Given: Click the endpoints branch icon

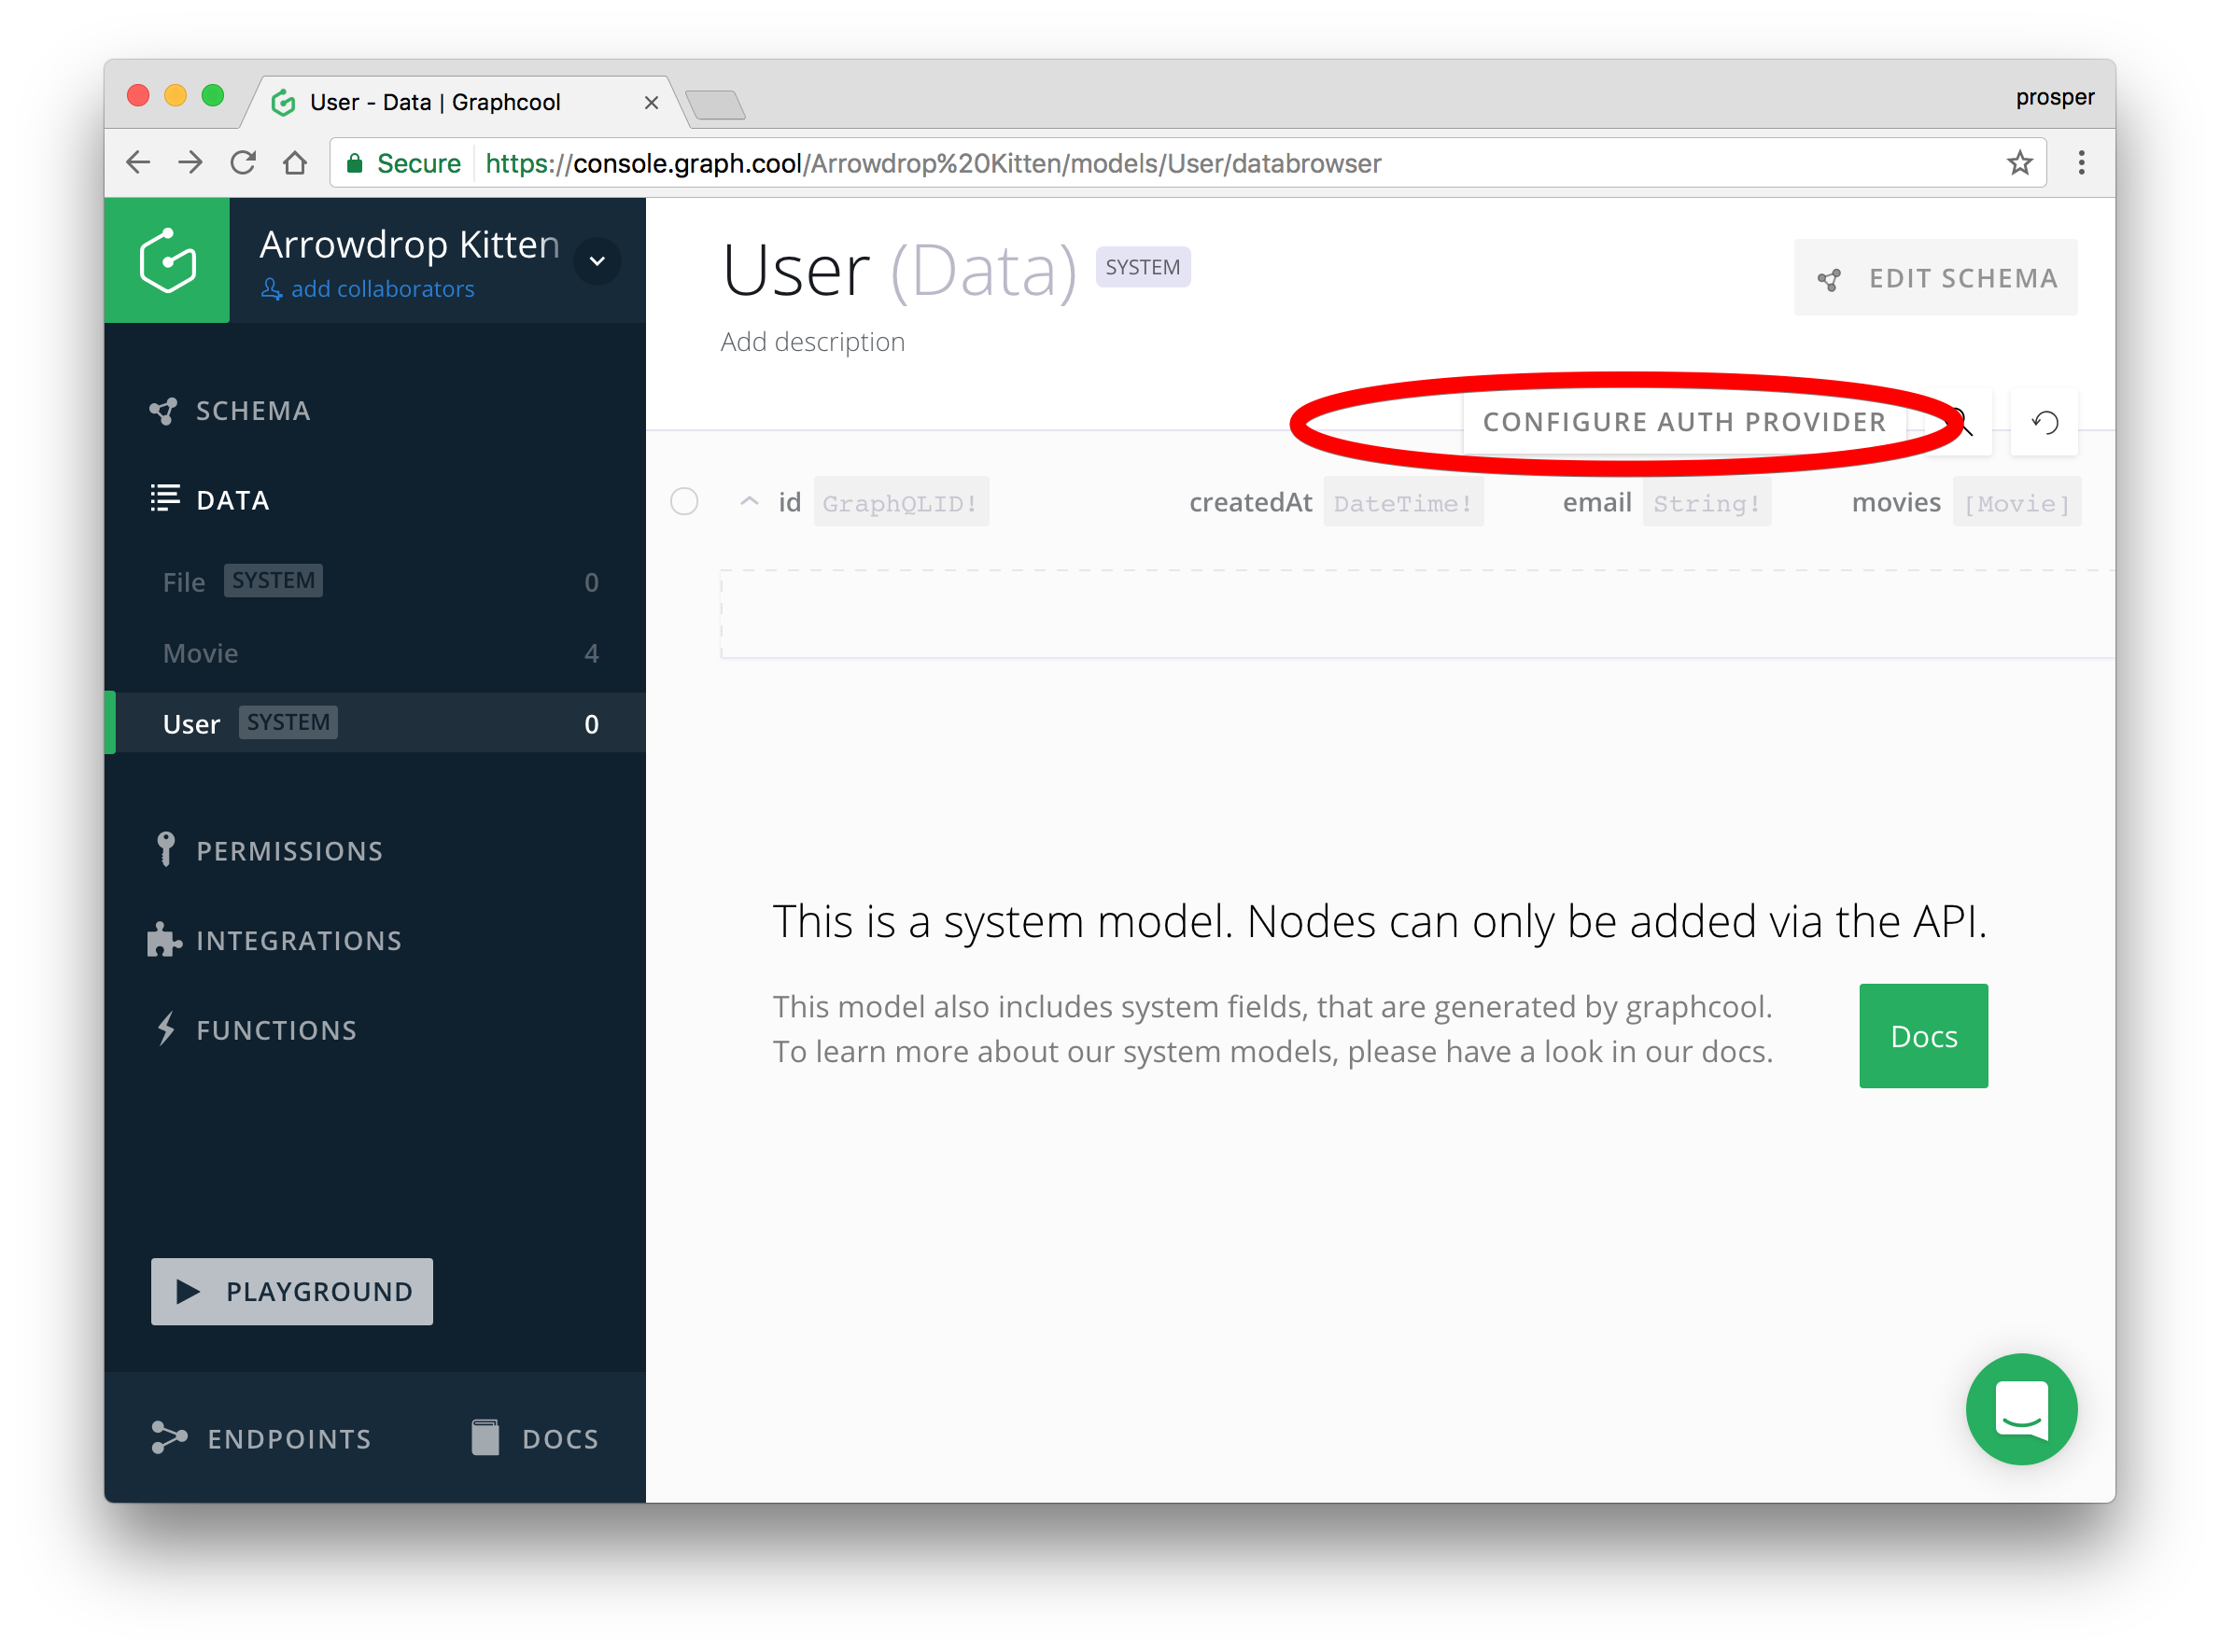Looking at the screenshot, I should pos(169,1437).
